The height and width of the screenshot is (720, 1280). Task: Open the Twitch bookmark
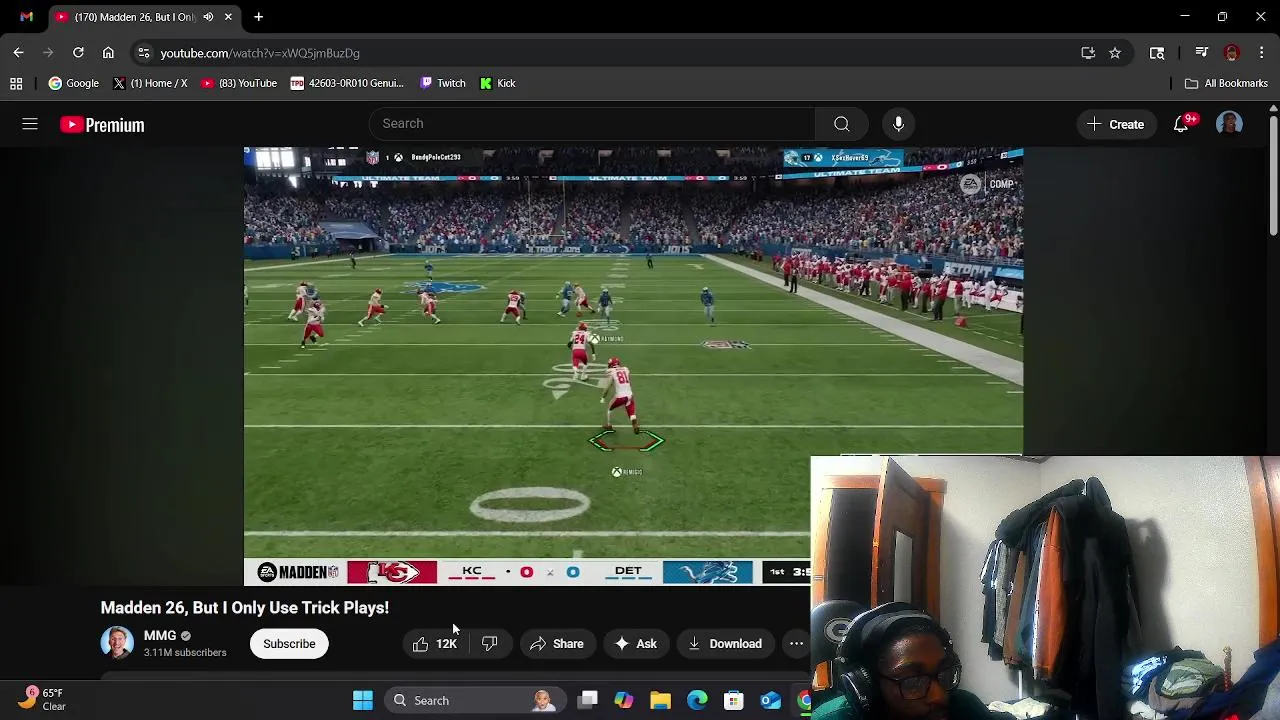click(442, 83)
